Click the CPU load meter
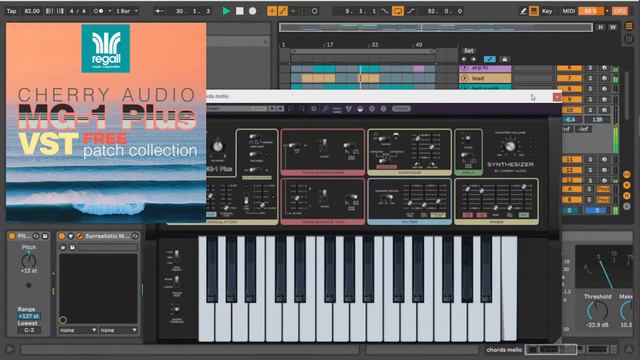 pos(591,11)
